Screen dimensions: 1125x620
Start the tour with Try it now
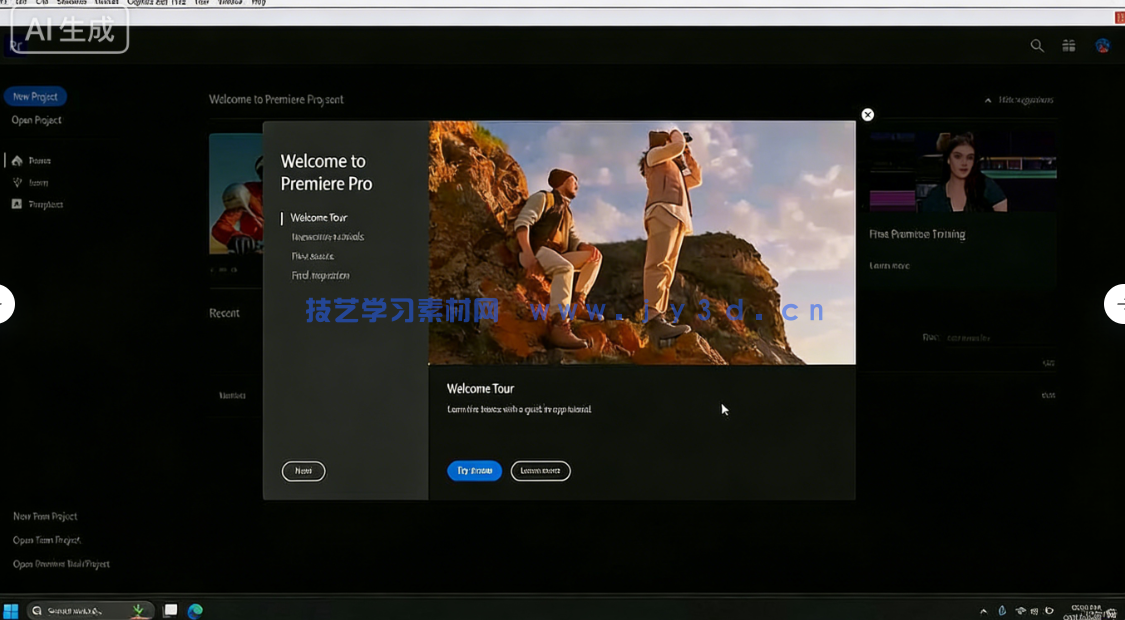tap(474, 470)
